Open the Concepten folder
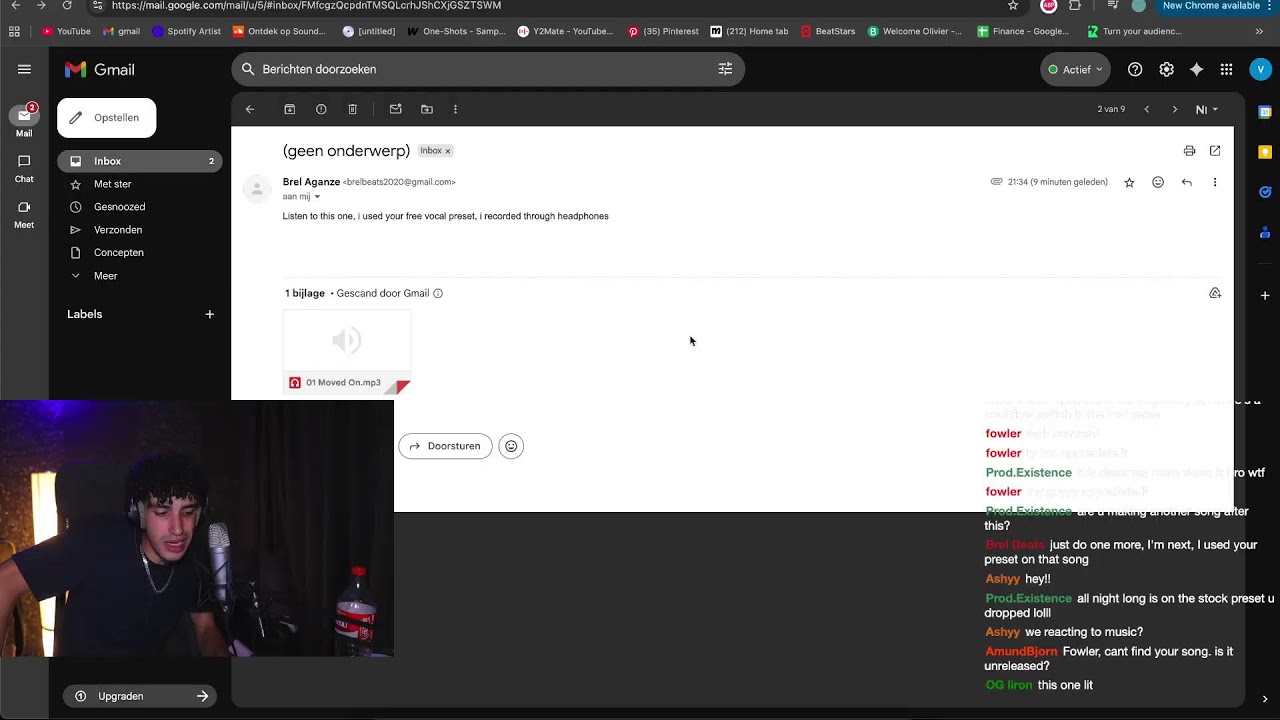 [140, 253]
